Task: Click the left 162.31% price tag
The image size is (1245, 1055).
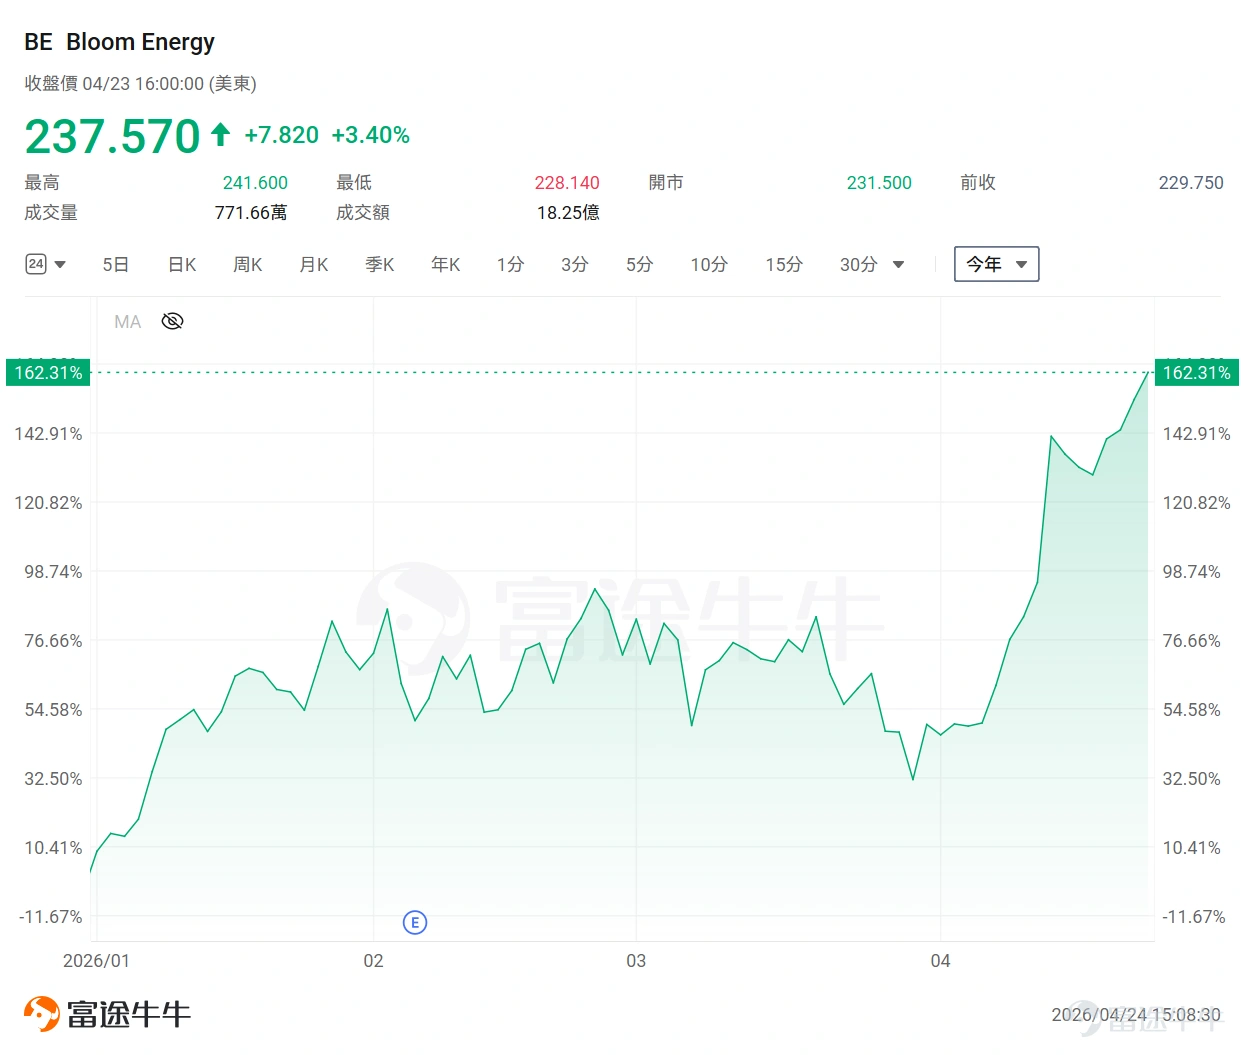Action: coord(48,373)
